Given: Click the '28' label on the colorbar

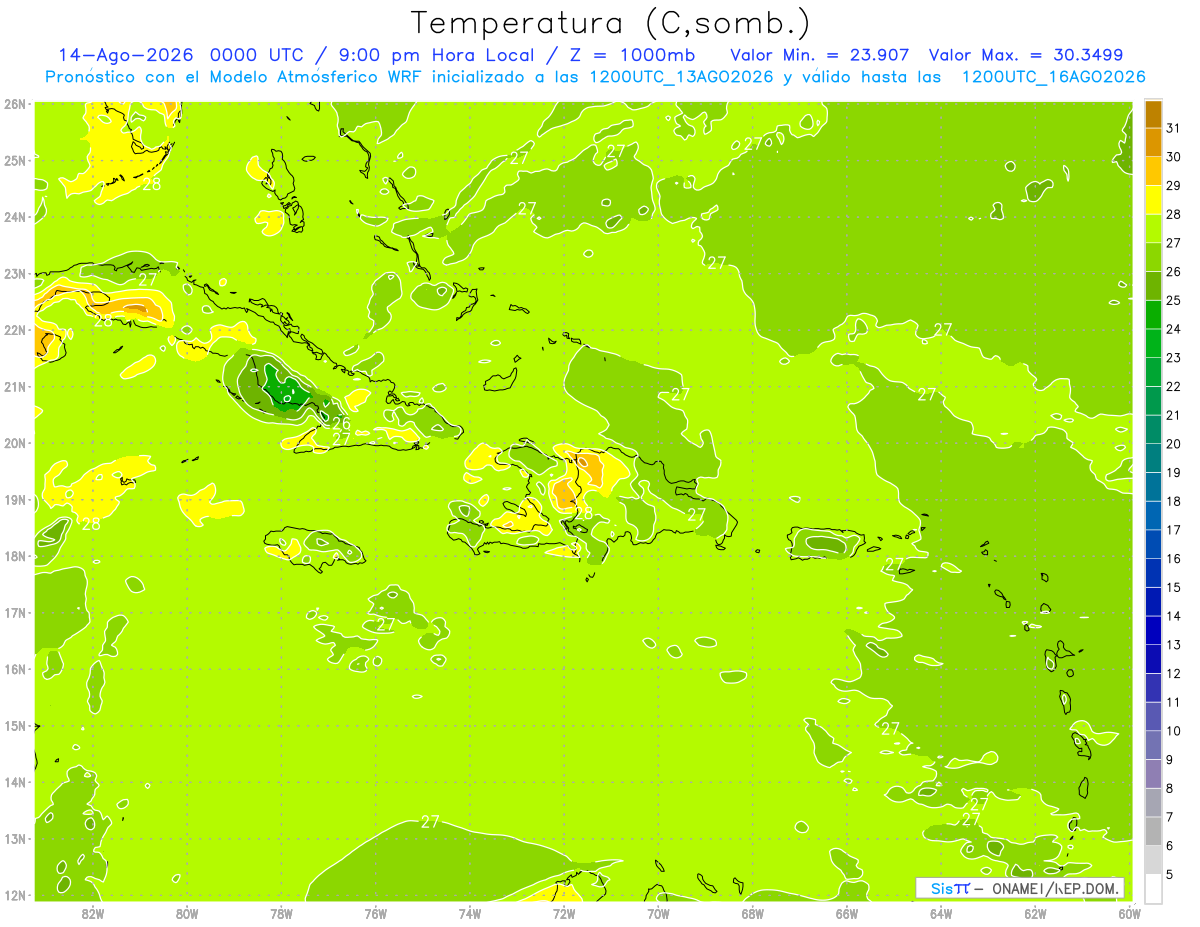Looking at the screenshot, I should tap(1174, 214).
